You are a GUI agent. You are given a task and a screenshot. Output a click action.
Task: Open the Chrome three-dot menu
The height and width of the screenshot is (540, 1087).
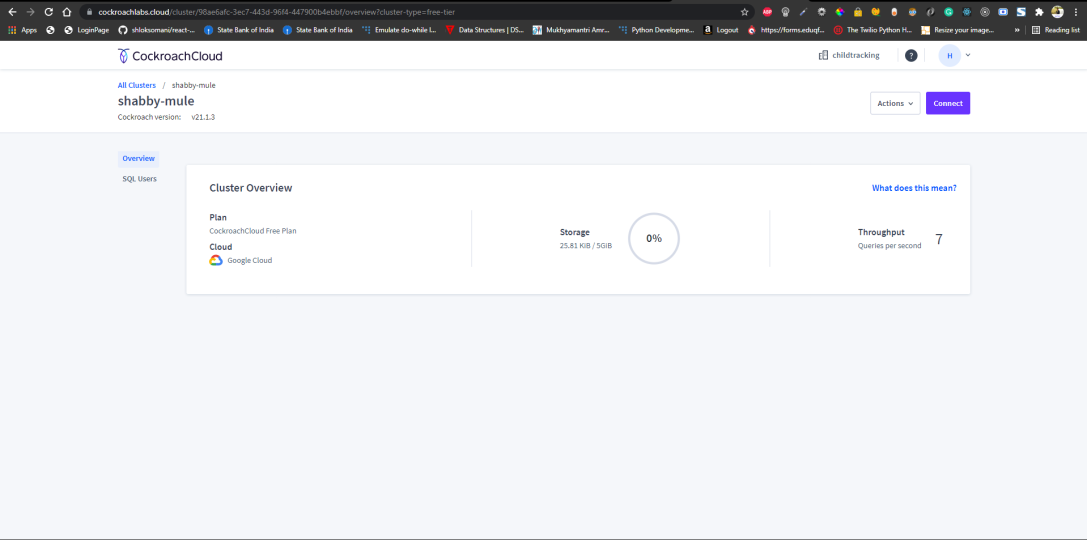(x=1075, y=12)
